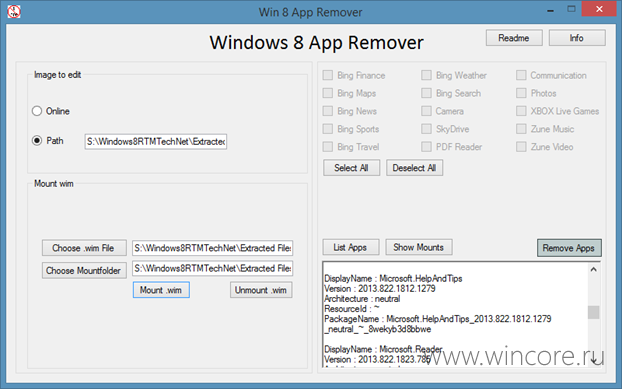Tick the Bing Sports checkbox
Screen dimensions: 622x389
[328, 129]
